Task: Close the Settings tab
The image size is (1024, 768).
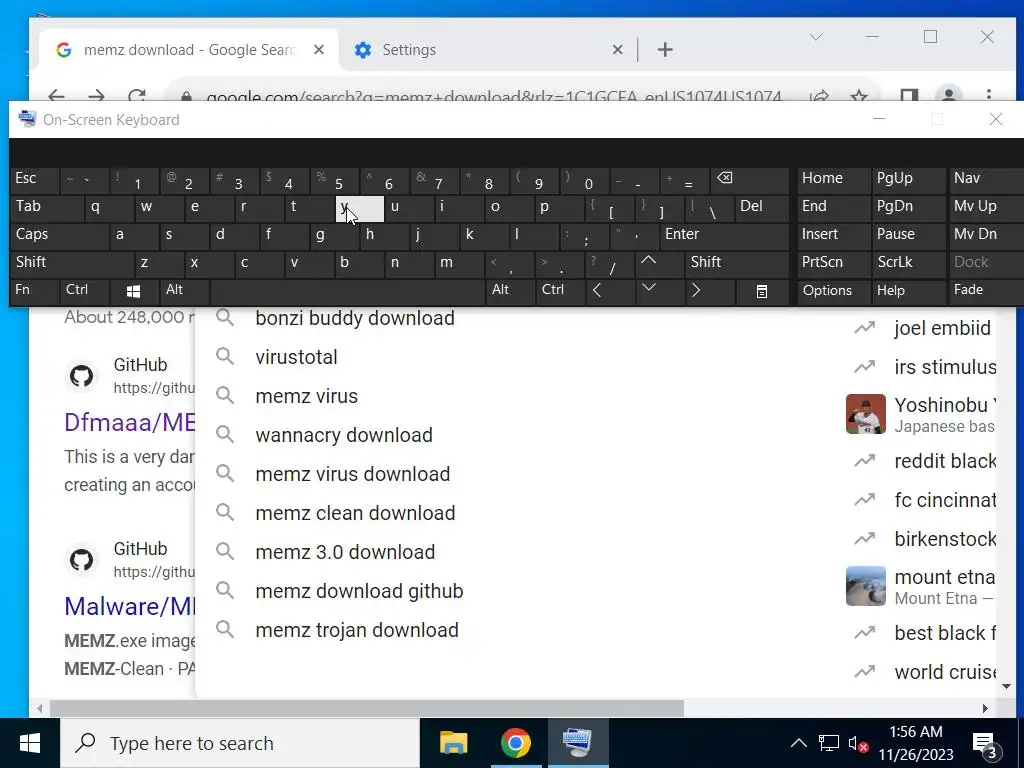Action: (x=617, y=50)
